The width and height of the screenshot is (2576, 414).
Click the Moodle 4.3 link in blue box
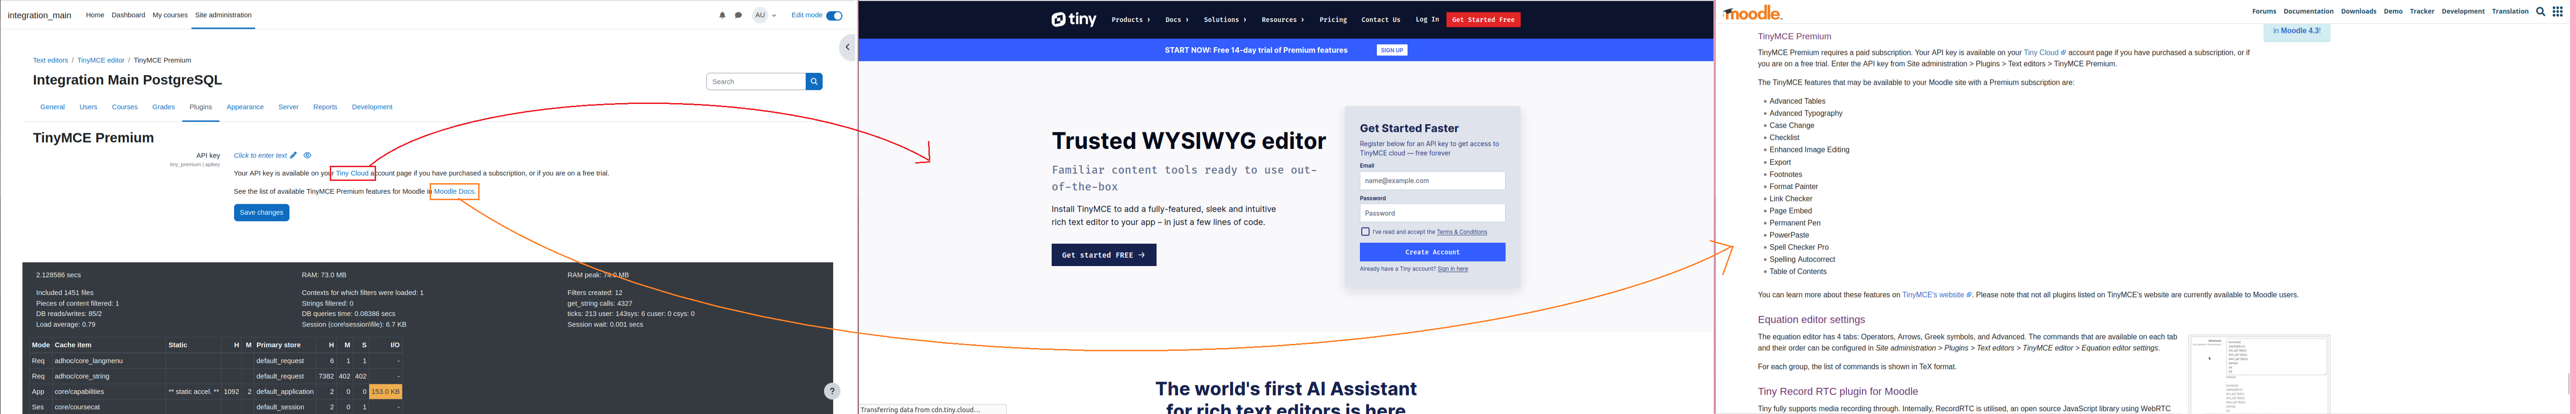[x=2300, y=31]
